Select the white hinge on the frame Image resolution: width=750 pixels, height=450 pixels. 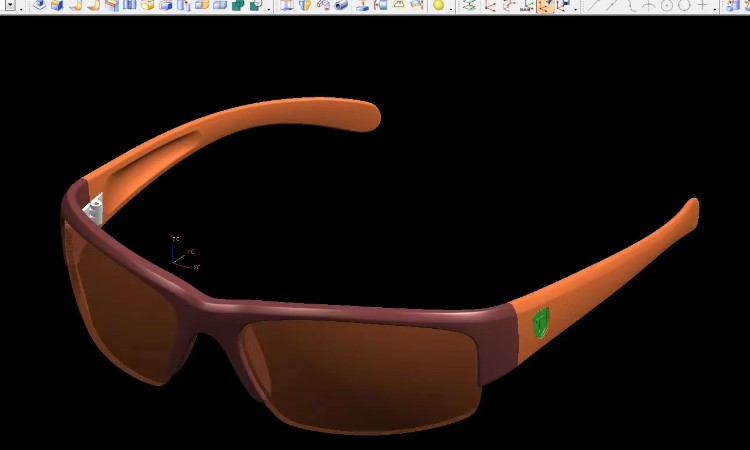[x=94, y=208]
